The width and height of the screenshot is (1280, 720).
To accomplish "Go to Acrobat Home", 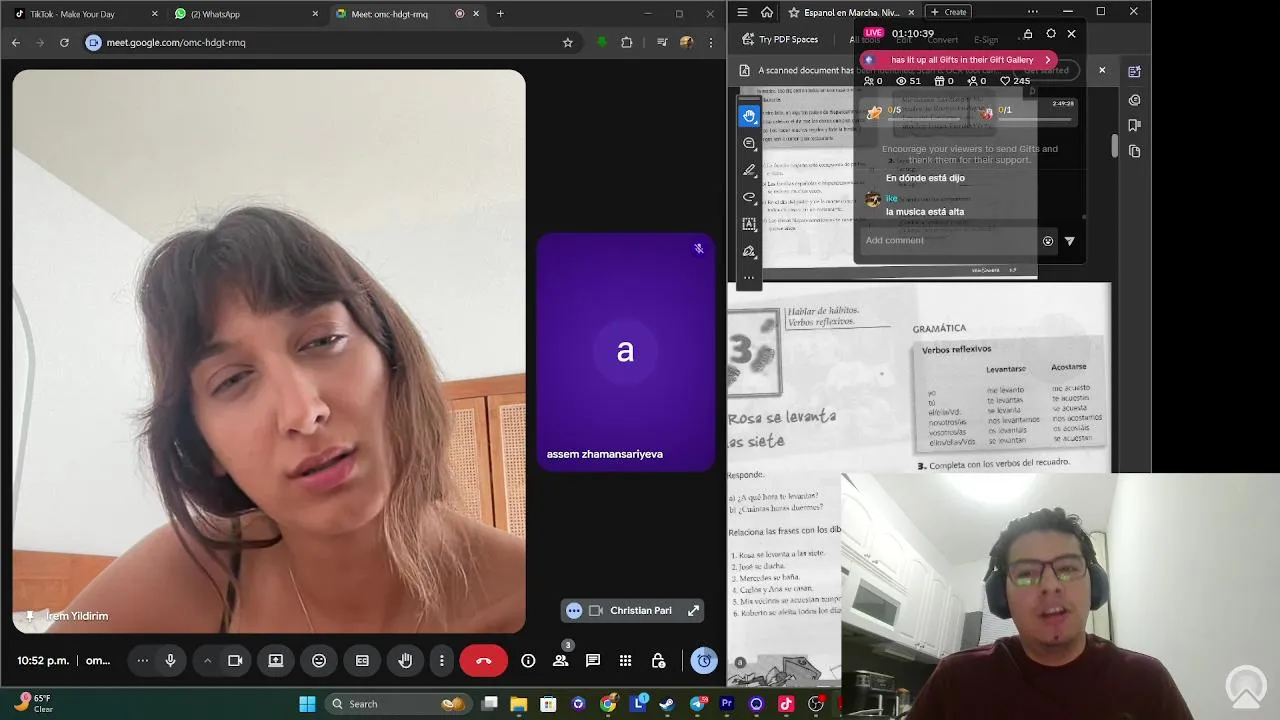I will pyautogui.click(x=767, y=12).
